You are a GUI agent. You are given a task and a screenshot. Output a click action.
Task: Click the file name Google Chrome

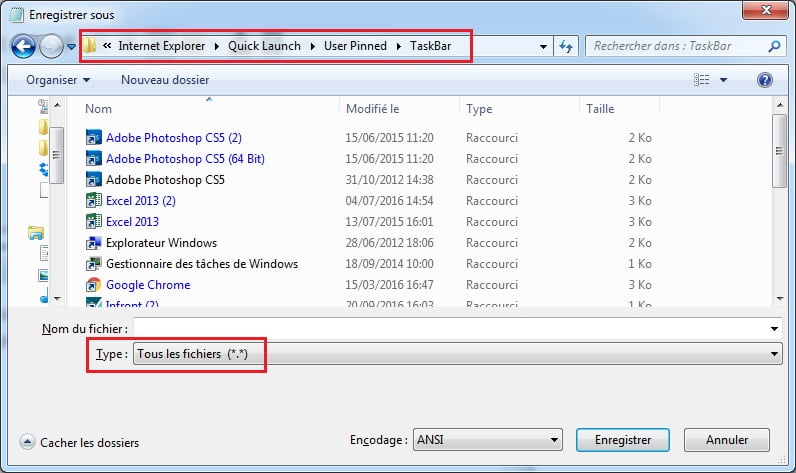148,285
